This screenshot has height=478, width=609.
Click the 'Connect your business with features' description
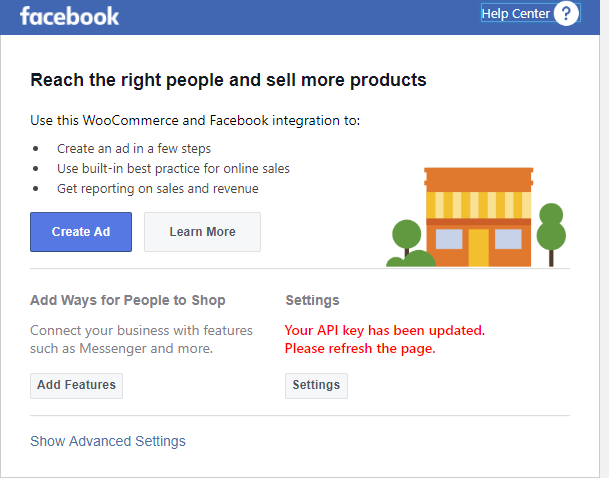pyautogui.click(x=141, y=339)
